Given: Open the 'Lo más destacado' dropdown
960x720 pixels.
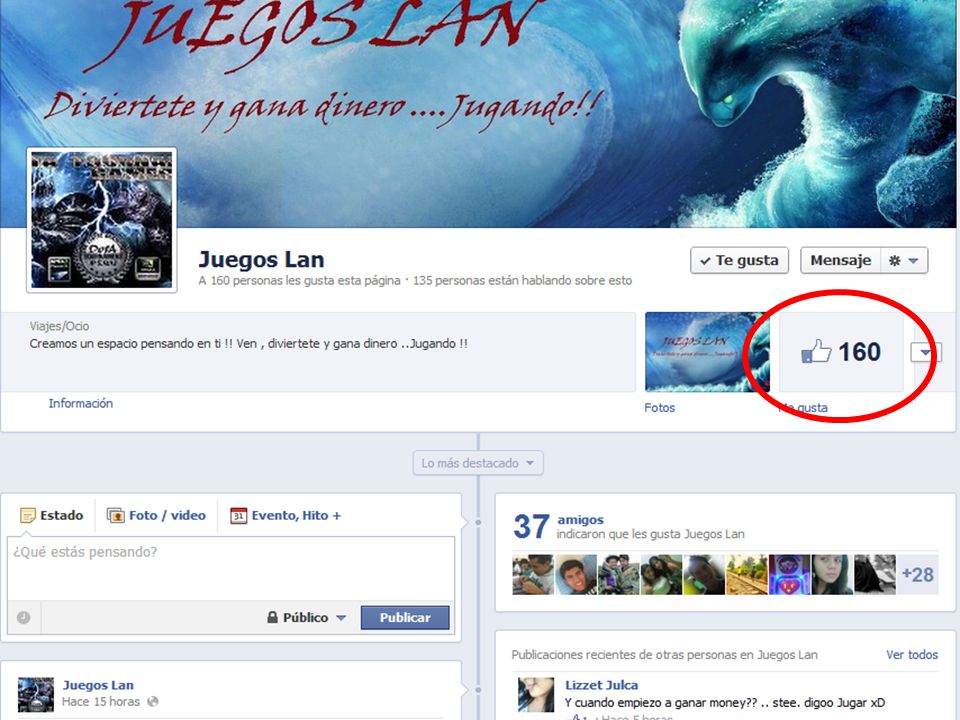Looking at the screenshot, I should coord(478,463).
